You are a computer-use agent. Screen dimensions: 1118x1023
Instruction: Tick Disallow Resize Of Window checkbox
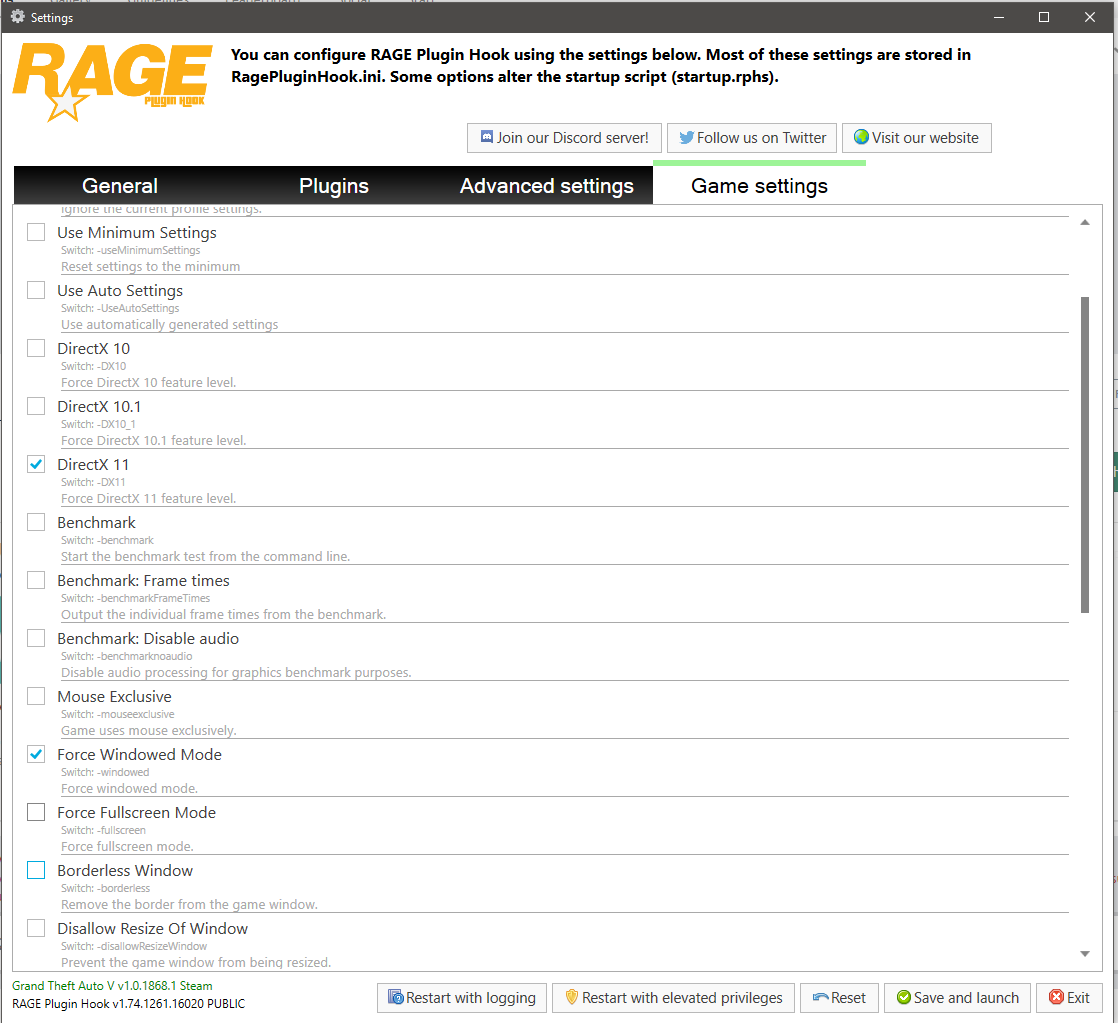(36, 928)
